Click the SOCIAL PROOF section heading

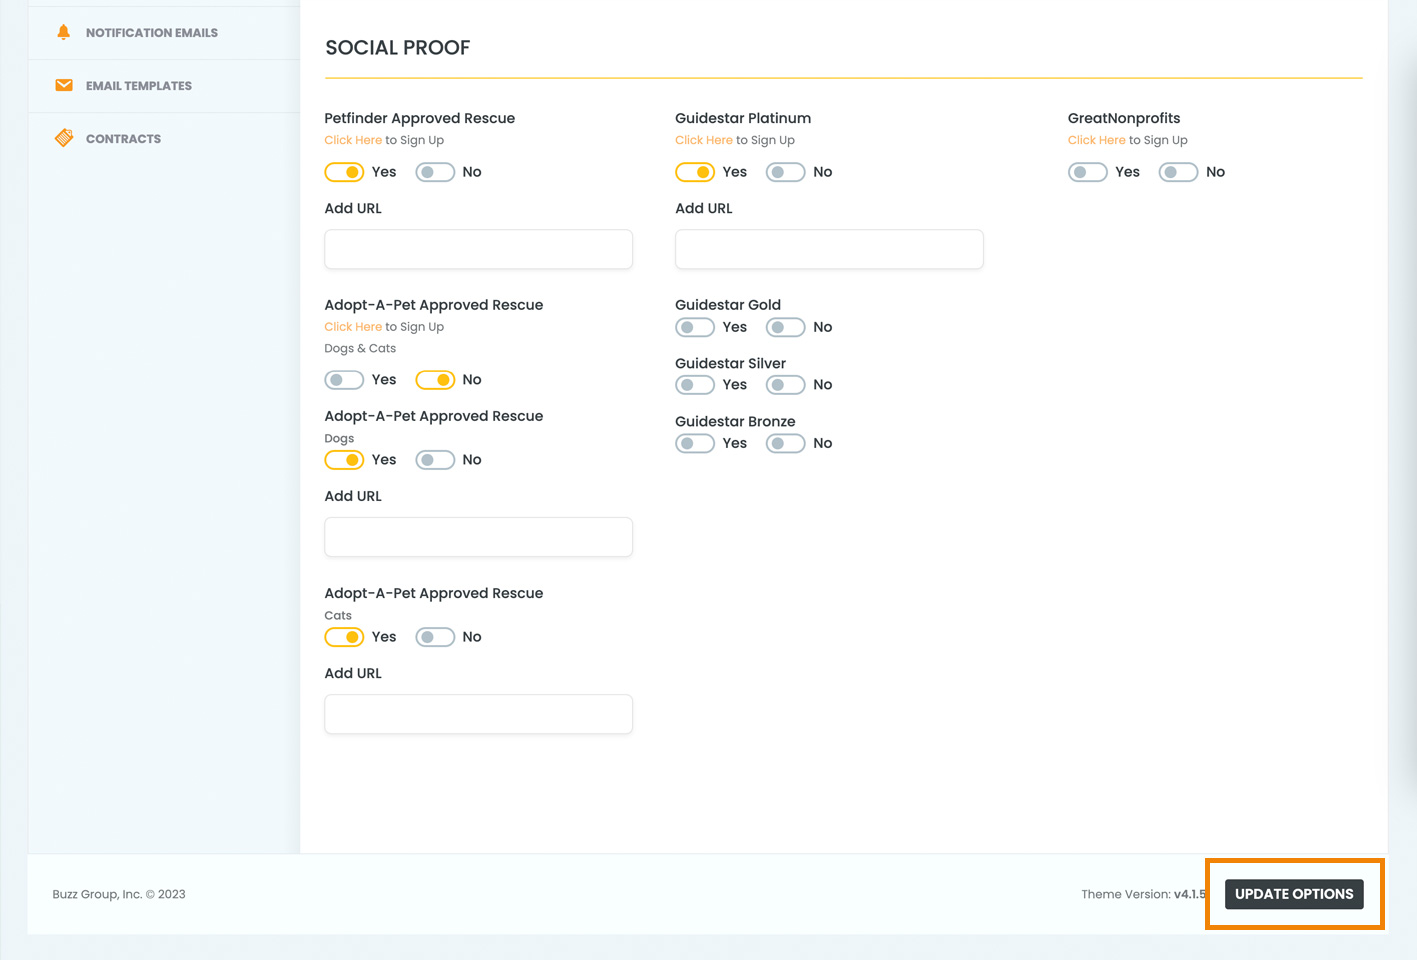coord(398,48)
